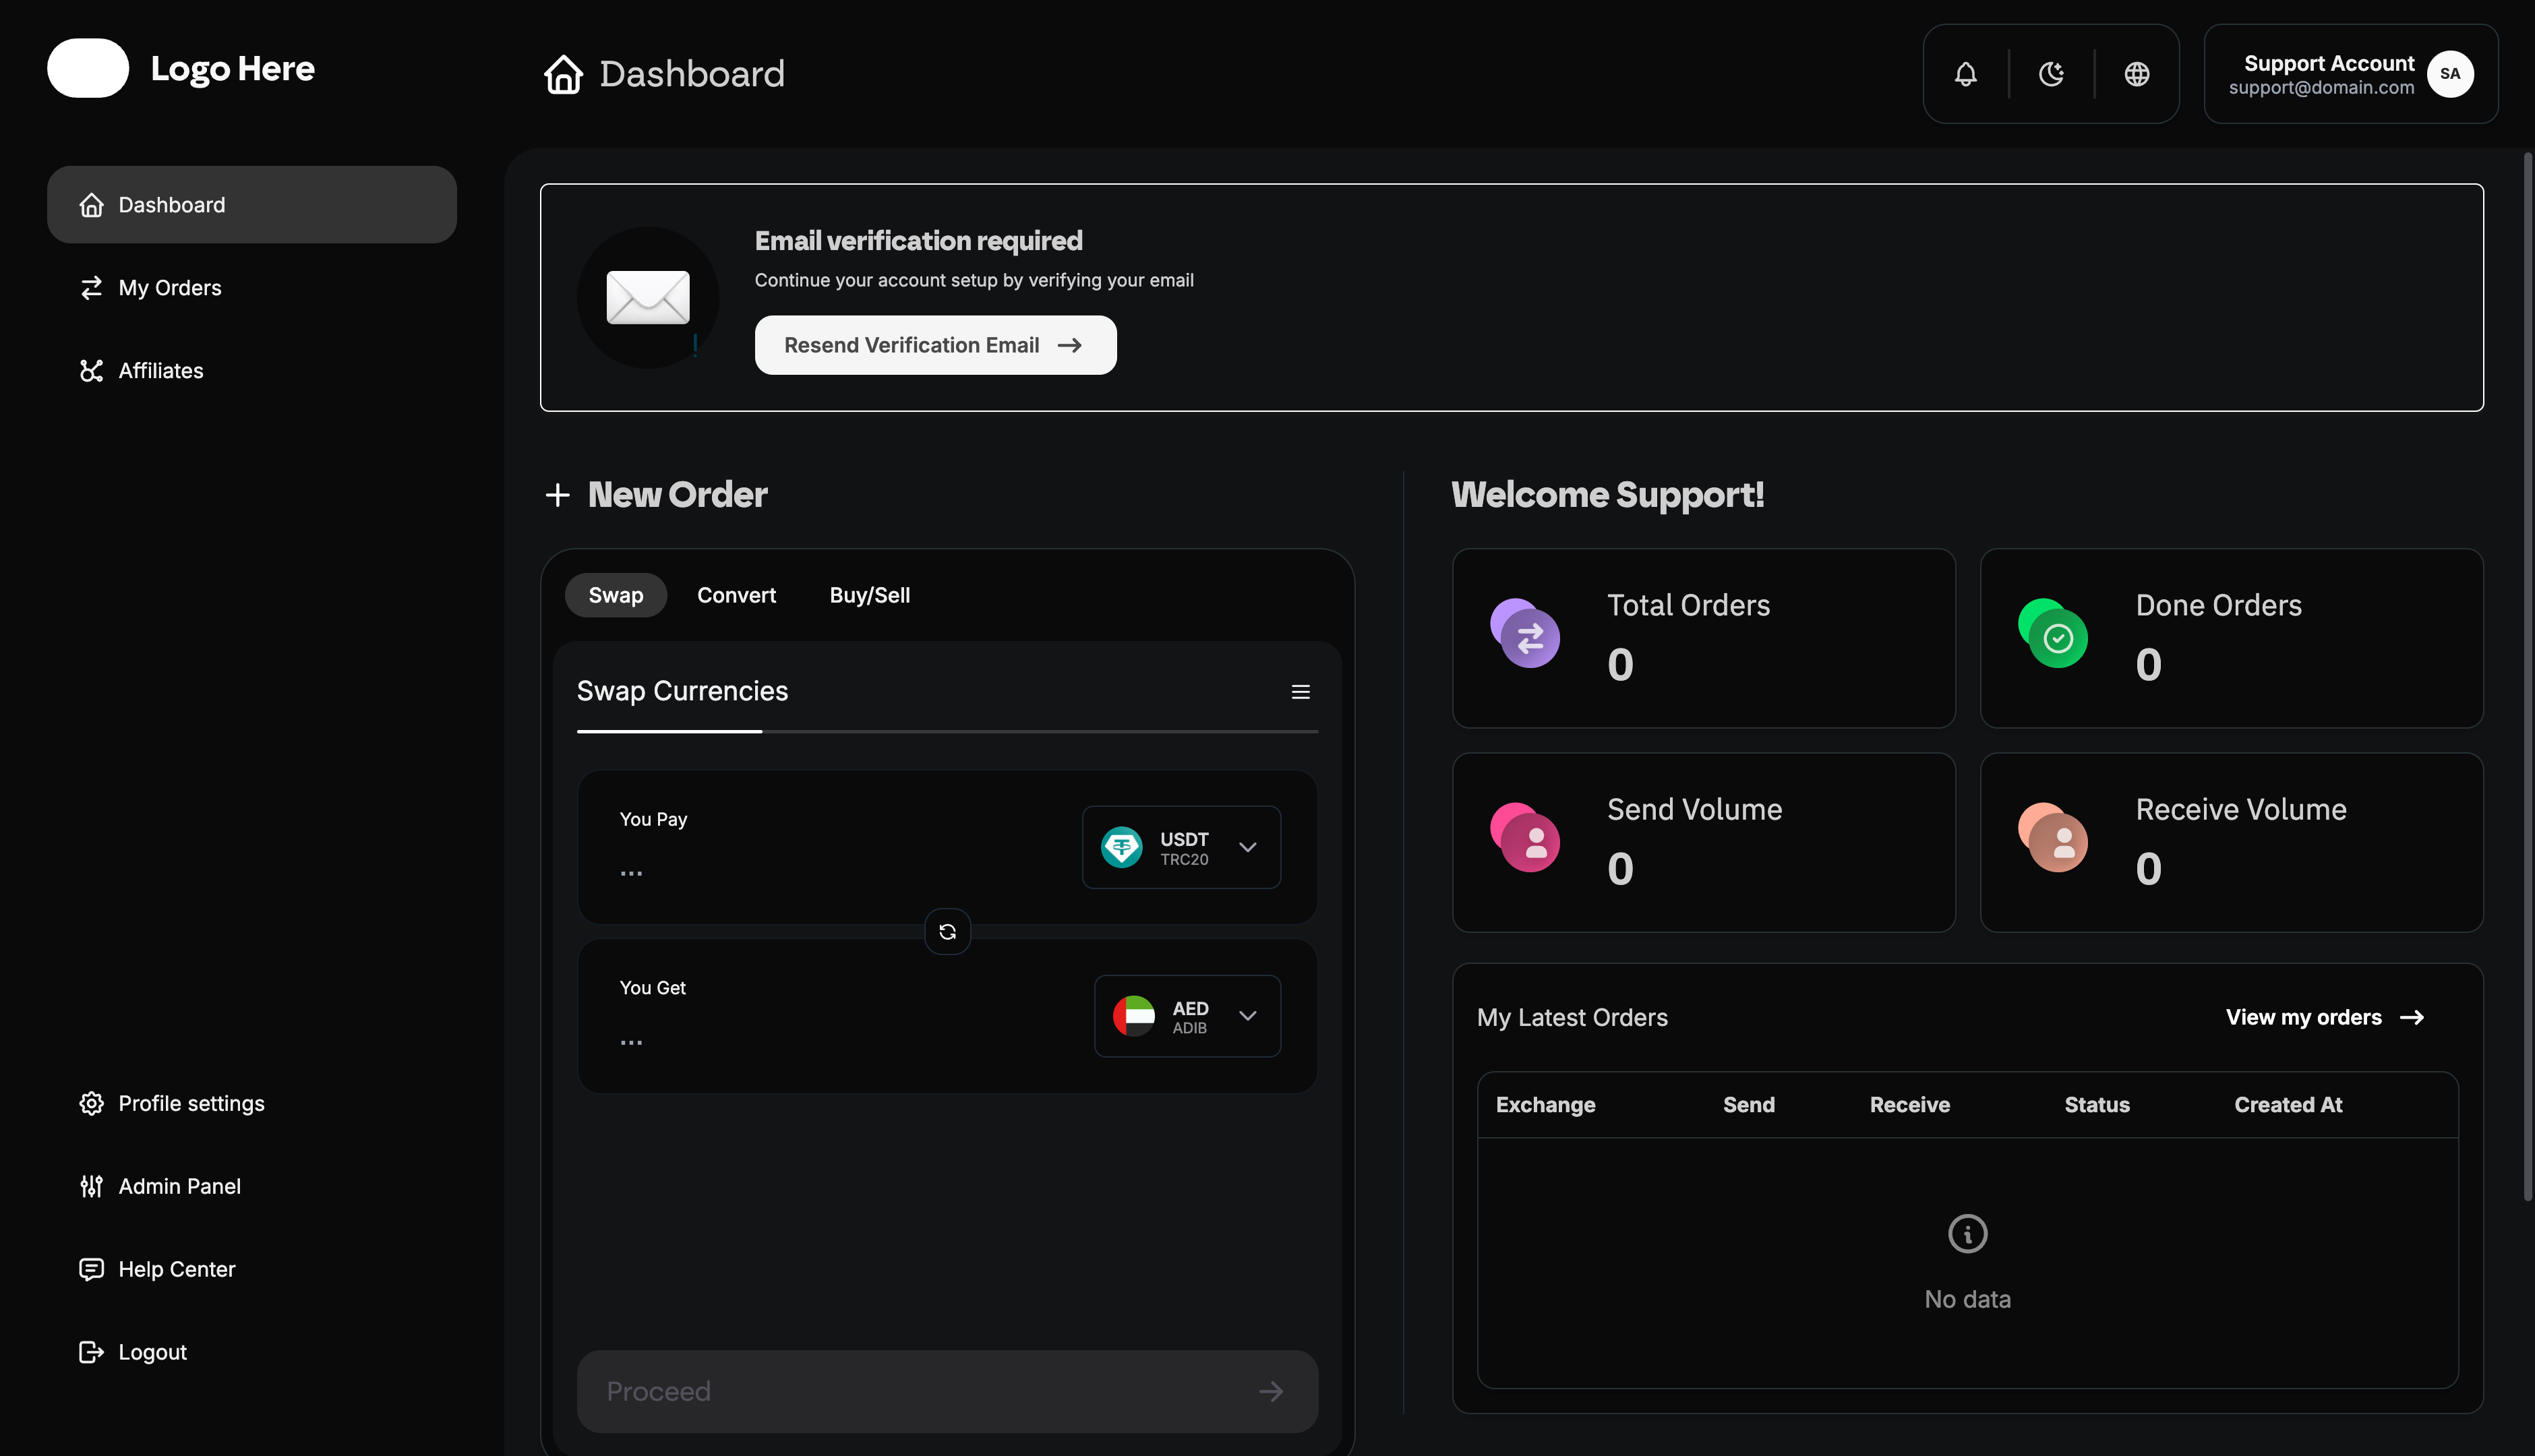Switch to the Convert tab
The width and height of the screenshot is (2535, 1456).
(x=737, y=595)
